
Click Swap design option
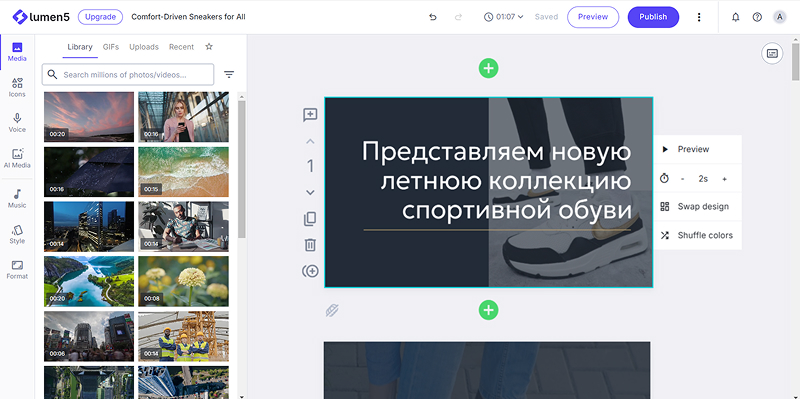[x=697, y=207]
